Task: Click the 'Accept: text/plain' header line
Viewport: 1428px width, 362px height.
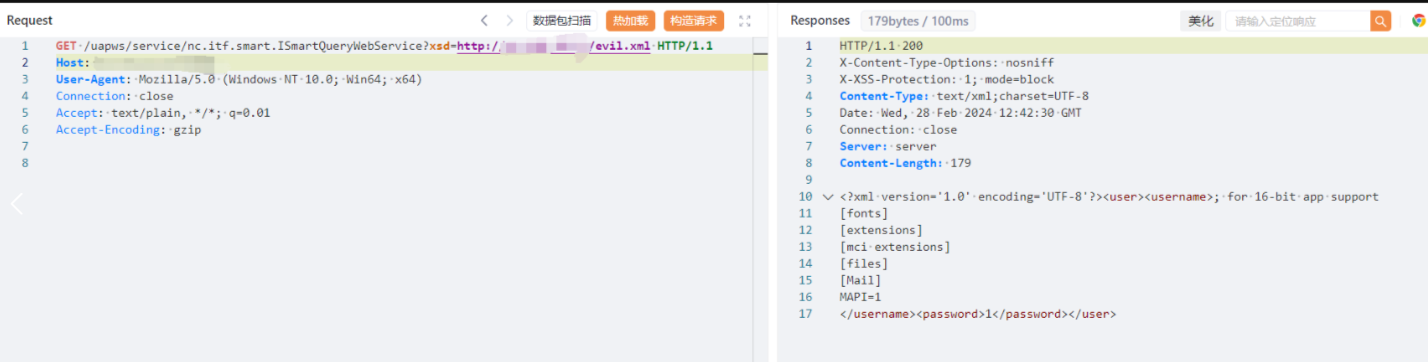Action: coord(163,113)
